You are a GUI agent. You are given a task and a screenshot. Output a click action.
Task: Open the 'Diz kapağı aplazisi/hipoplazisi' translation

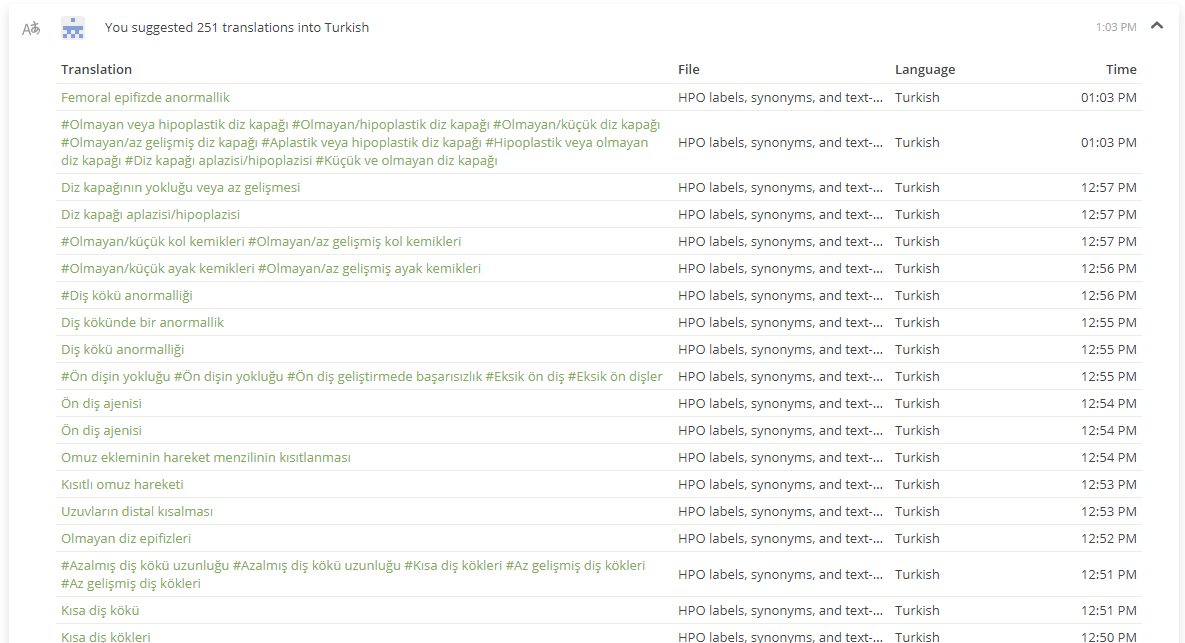tap(150, 215)
